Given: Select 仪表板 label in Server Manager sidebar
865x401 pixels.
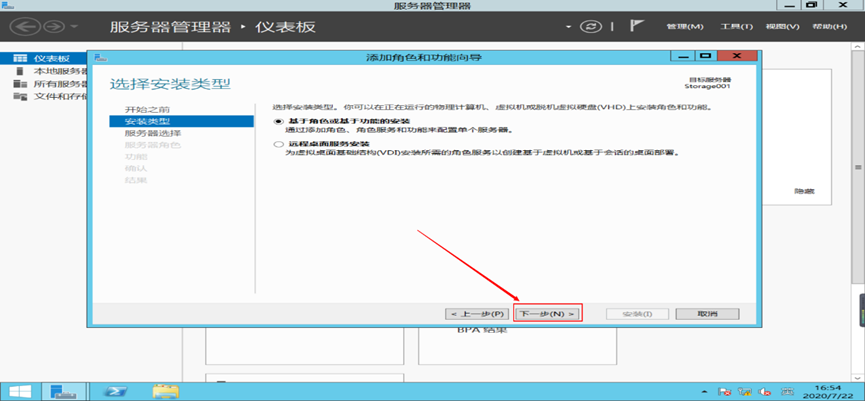Looking at the screenshot, I should point(51,58).
